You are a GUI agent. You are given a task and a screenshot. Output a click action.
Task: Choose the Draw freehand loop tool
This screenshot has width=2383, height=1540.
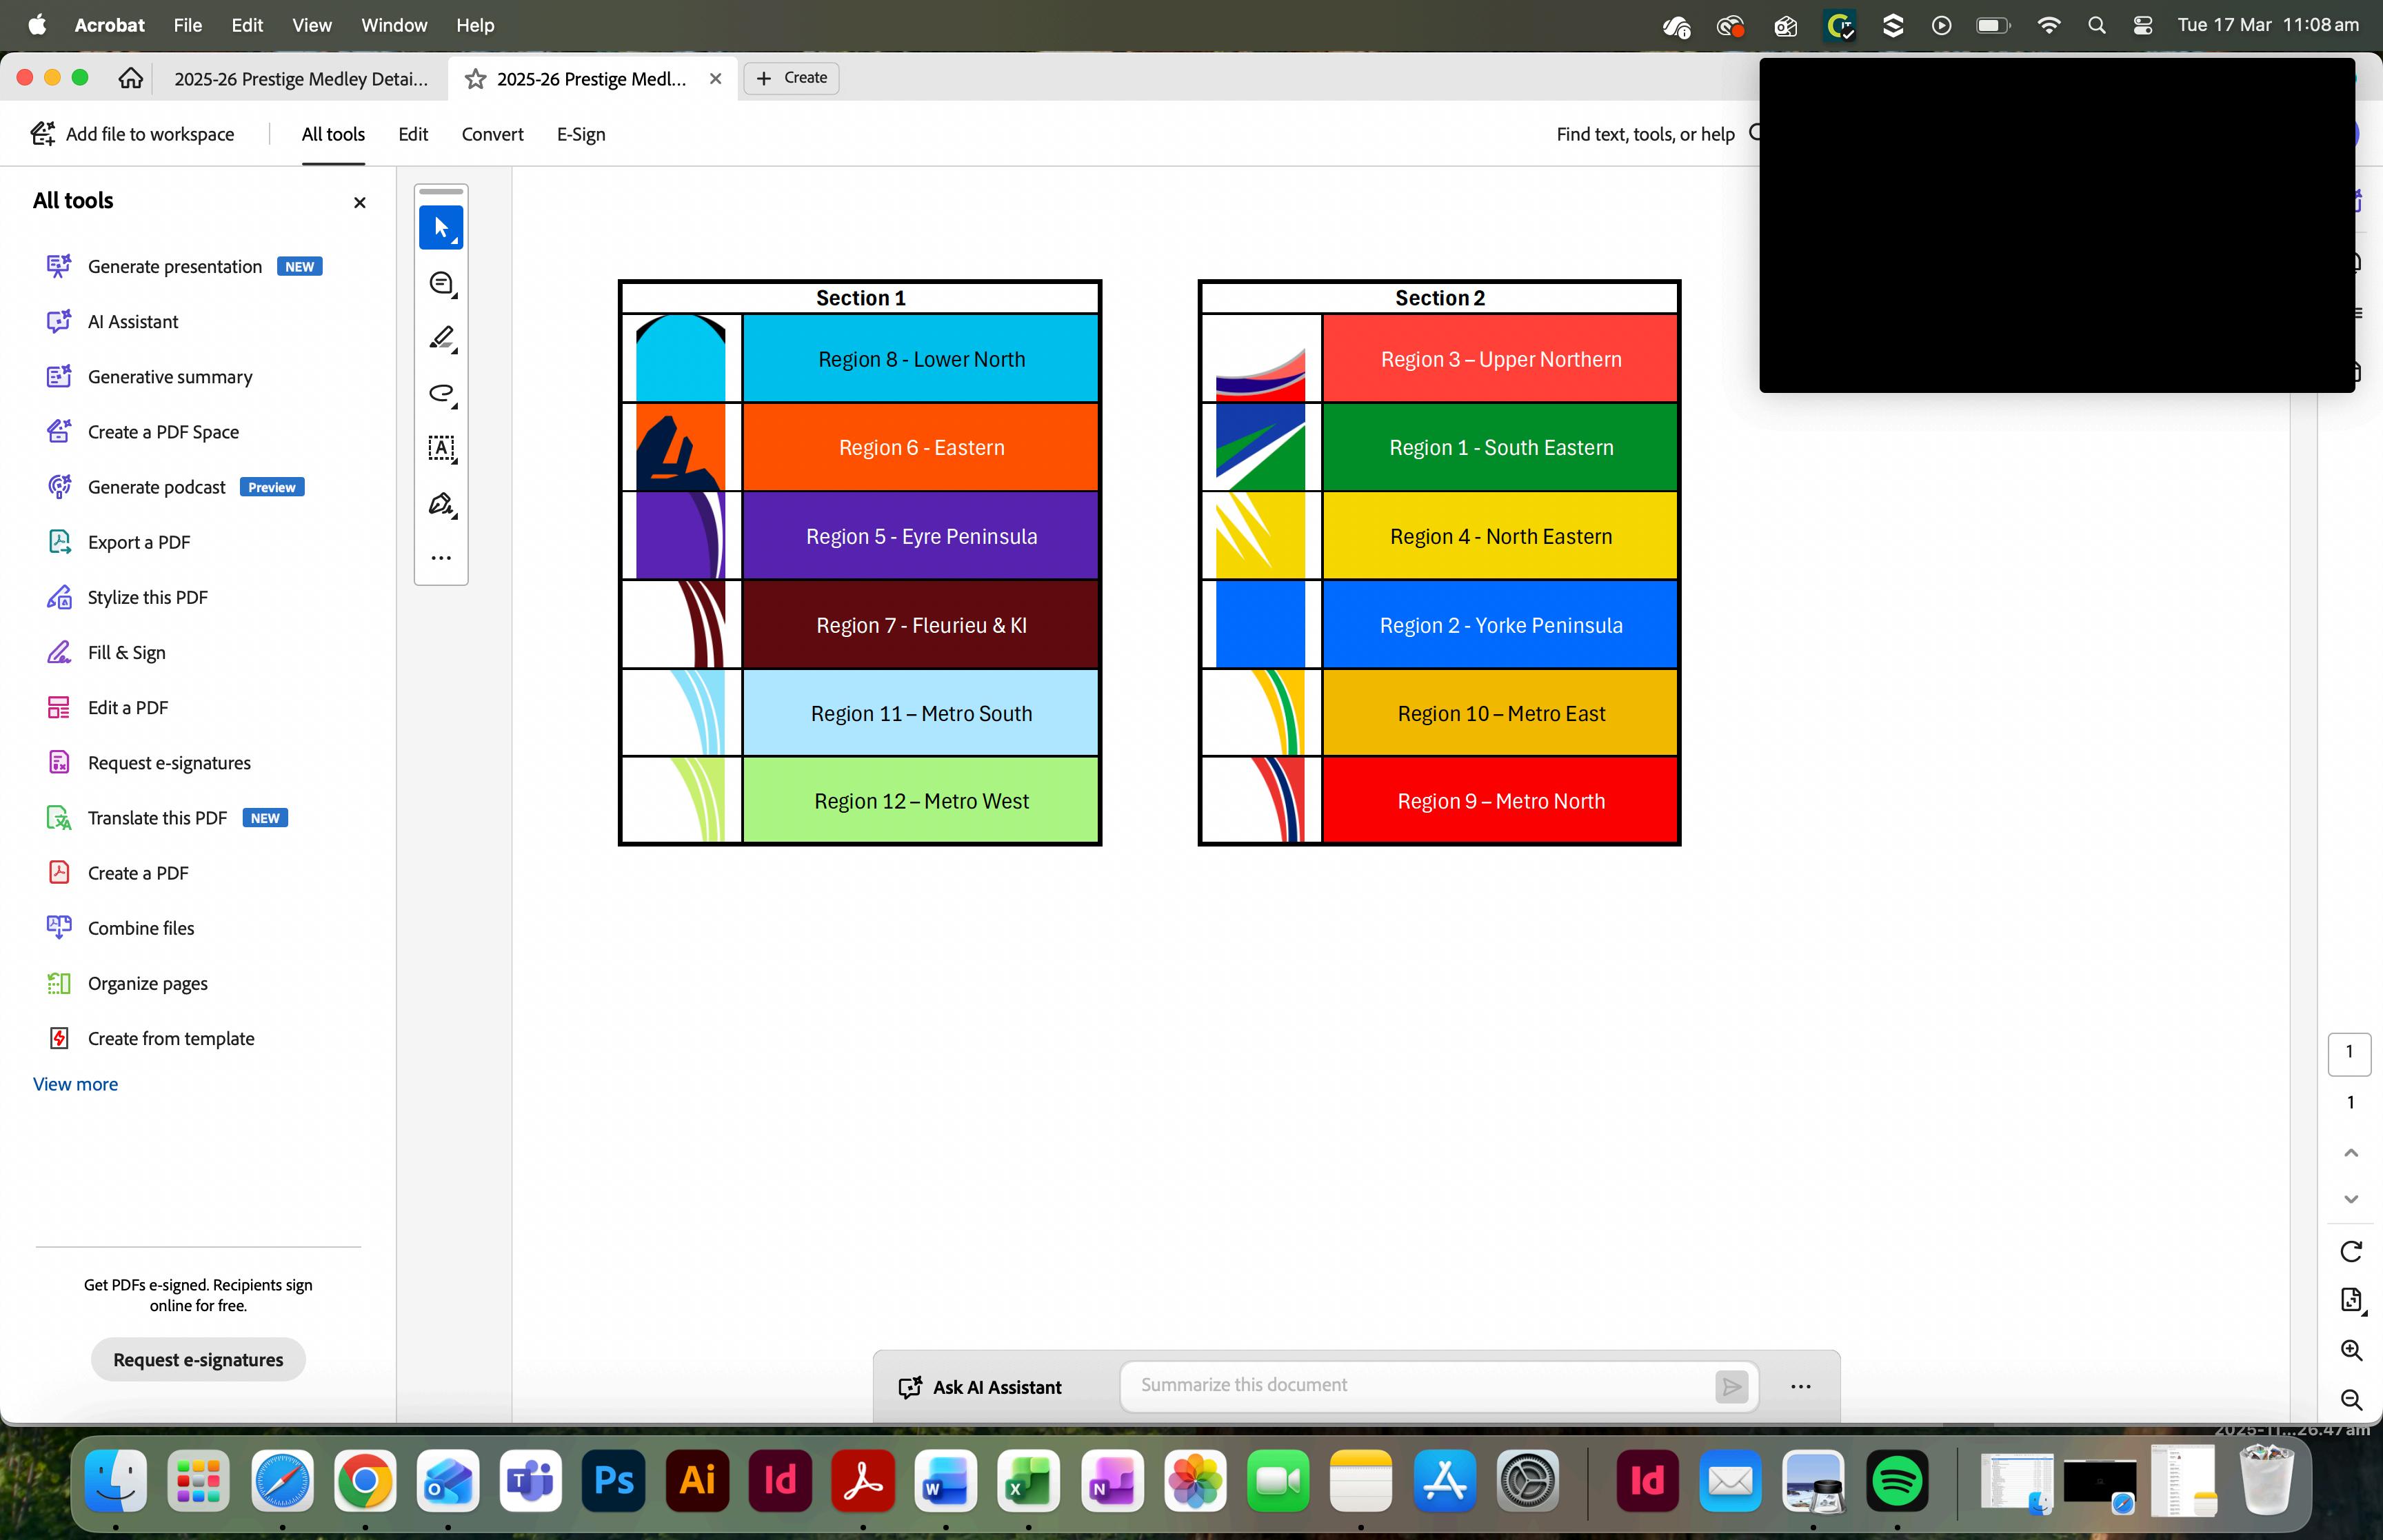pyautogui.click(x=441, y=394)
